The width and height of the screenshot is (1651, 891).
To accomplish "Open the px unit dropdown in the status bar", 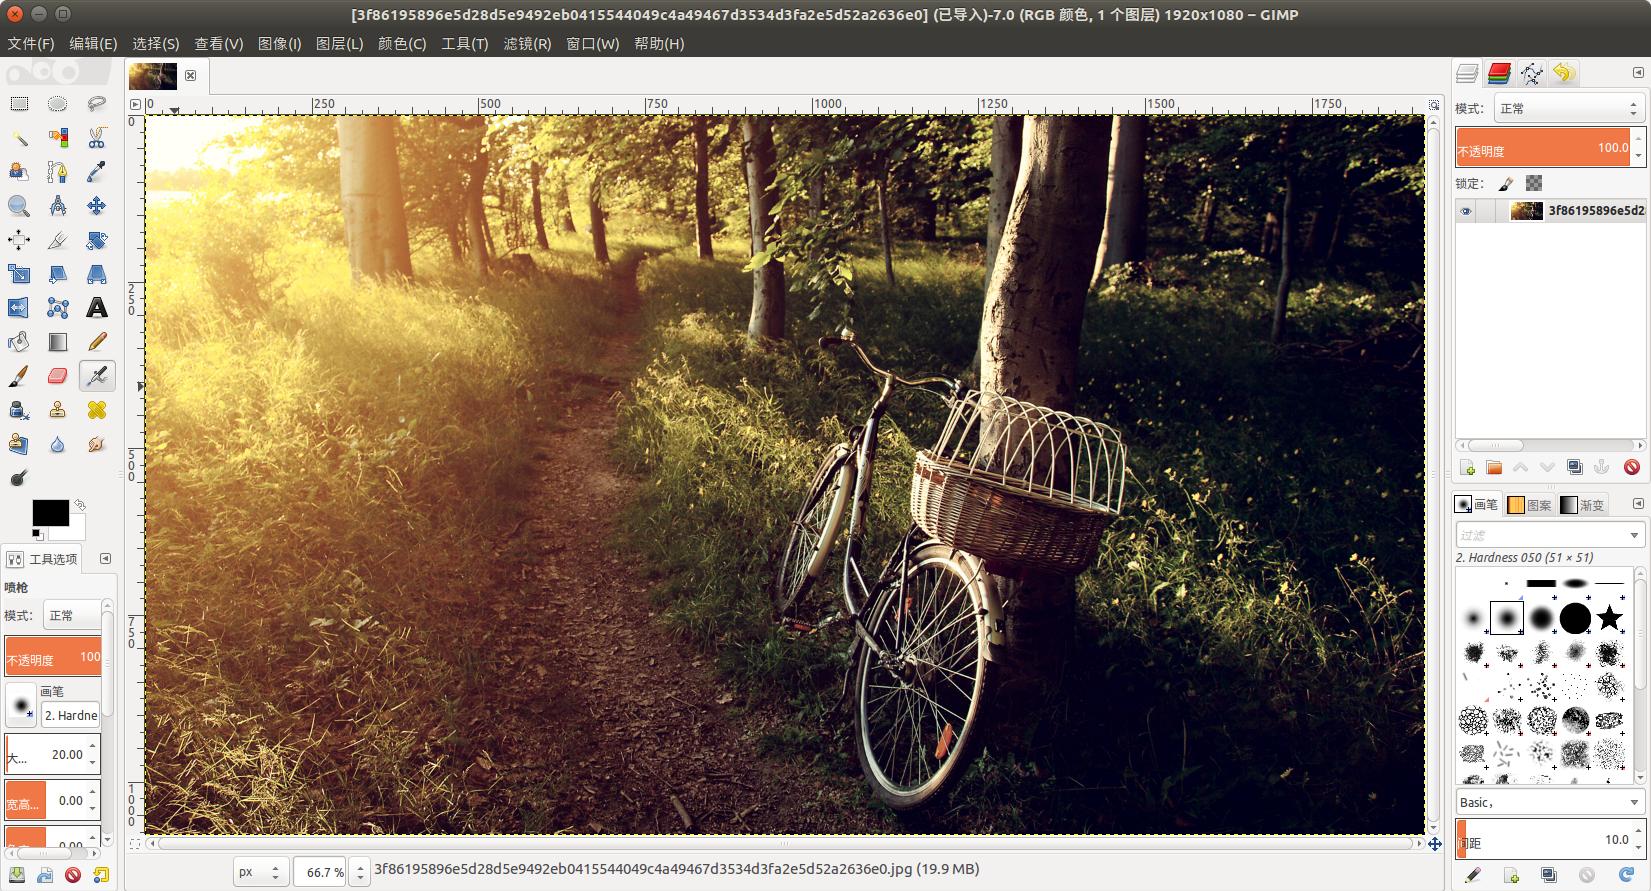I will point(261,872).
